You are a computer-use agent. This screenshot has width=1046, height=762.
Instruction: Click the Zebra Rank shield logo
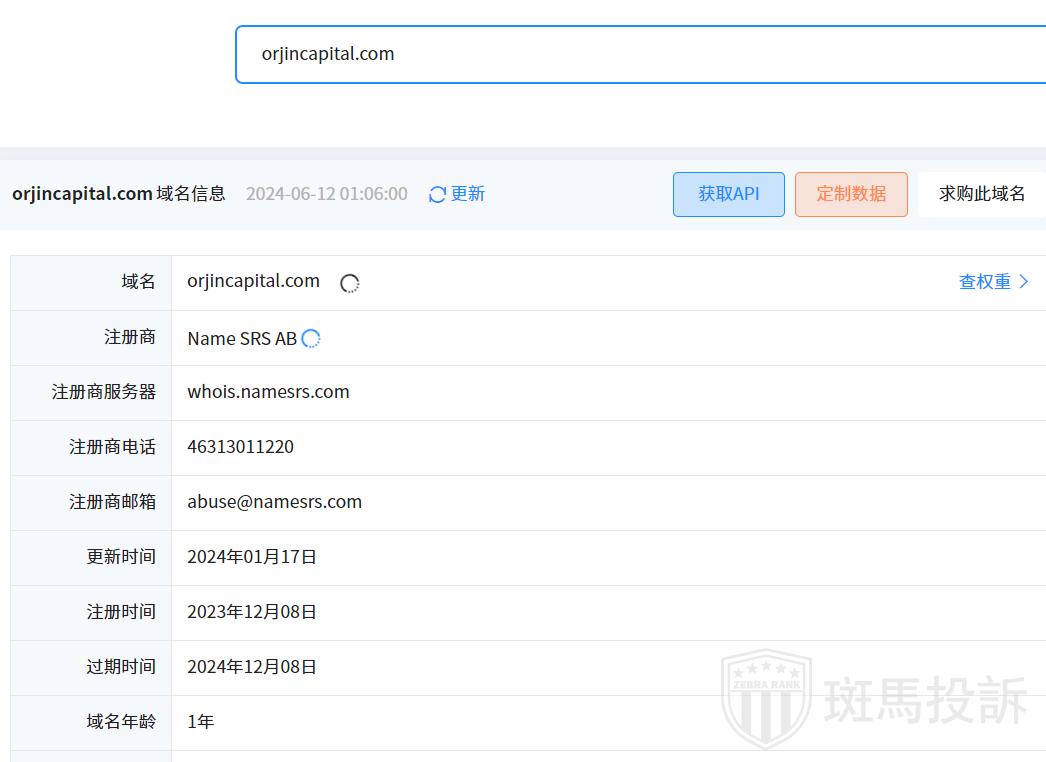pyautogui.click(x=766, y=698)
